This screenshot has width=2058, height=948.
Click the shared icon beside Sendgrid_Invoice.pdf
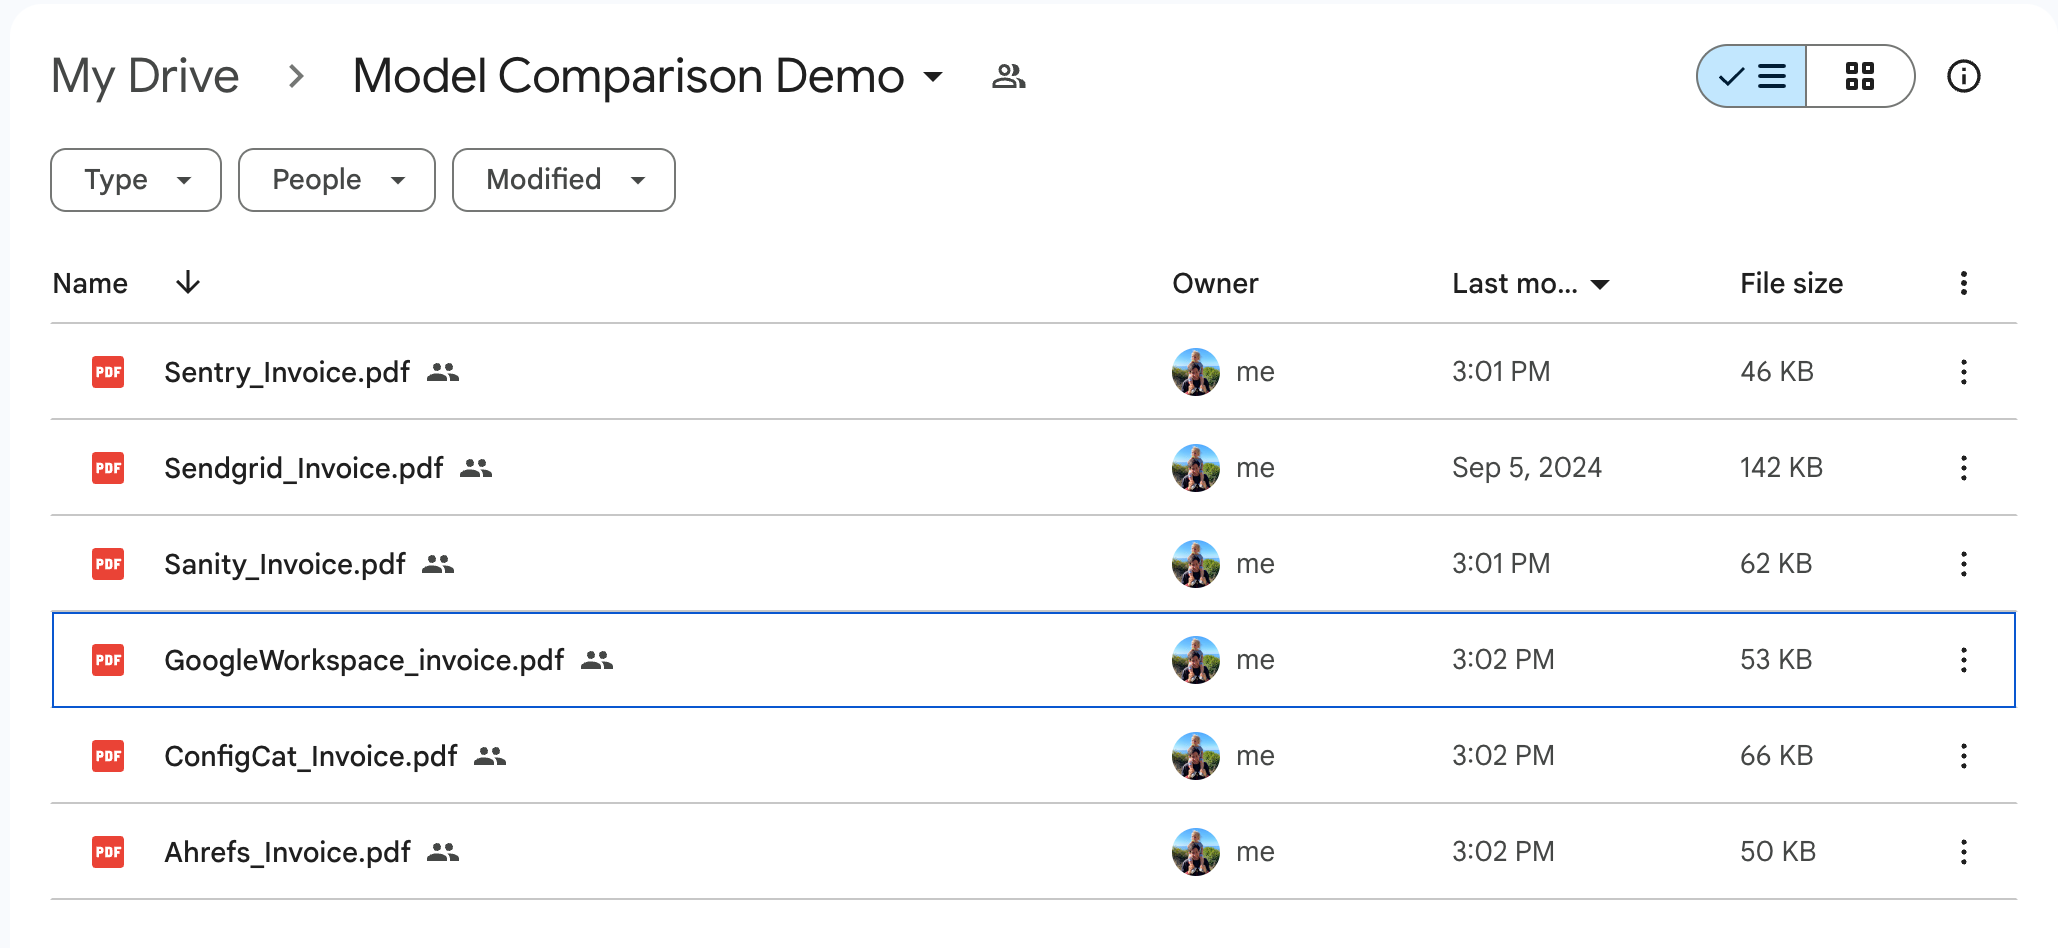click(476, 468)
